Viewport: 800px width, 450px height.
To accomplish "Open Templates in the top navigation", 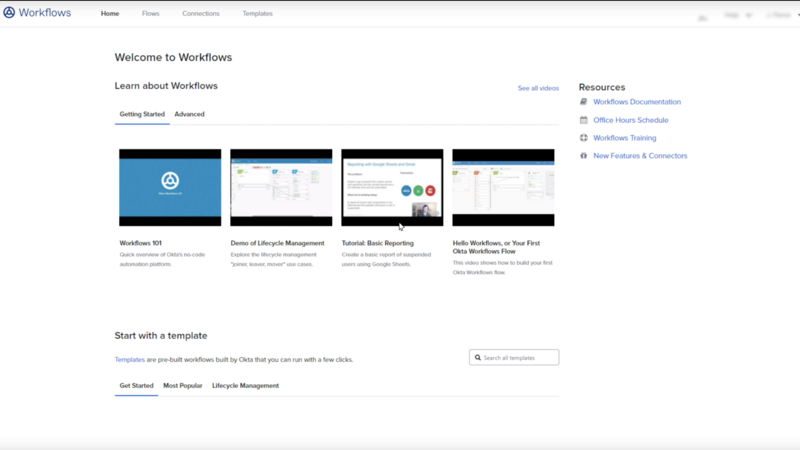I will tap(257, 14).
